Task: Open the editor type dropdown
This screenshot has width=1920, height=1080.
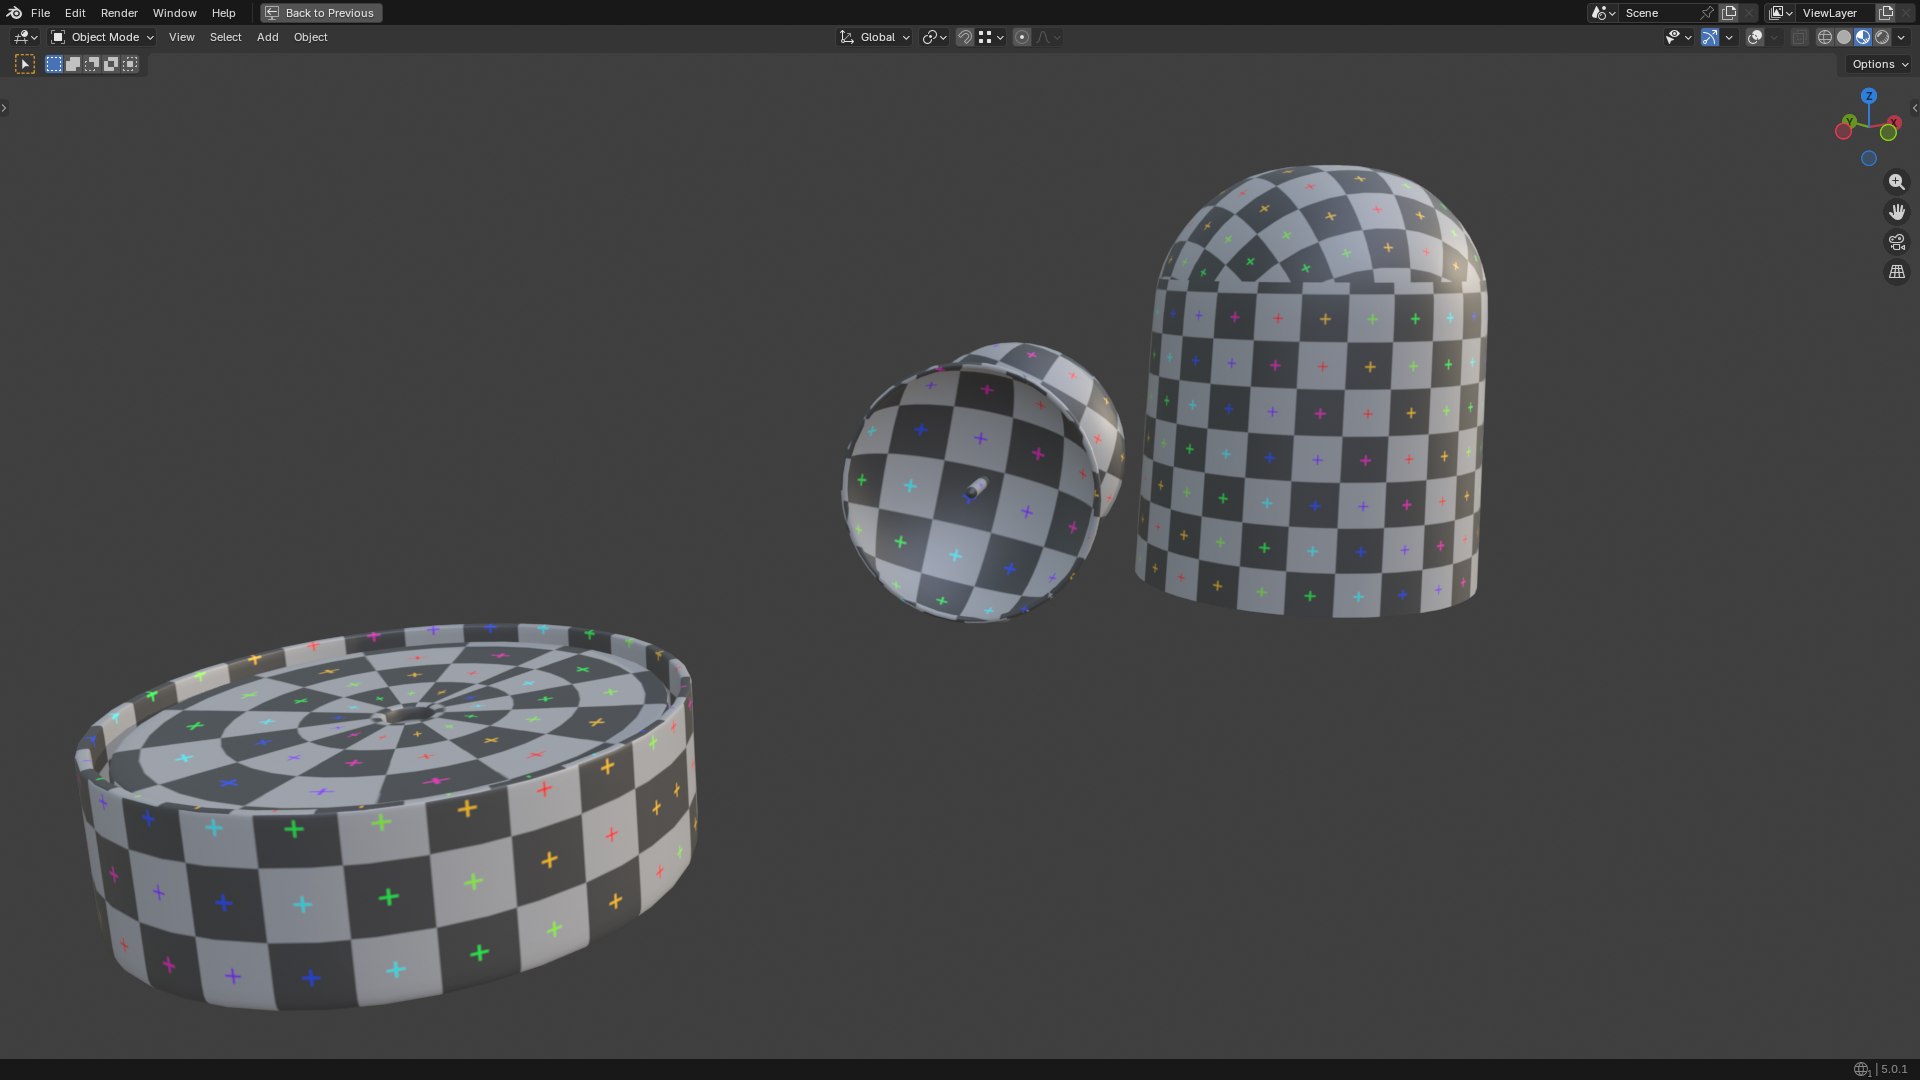Action: click(x=25, y=37)
